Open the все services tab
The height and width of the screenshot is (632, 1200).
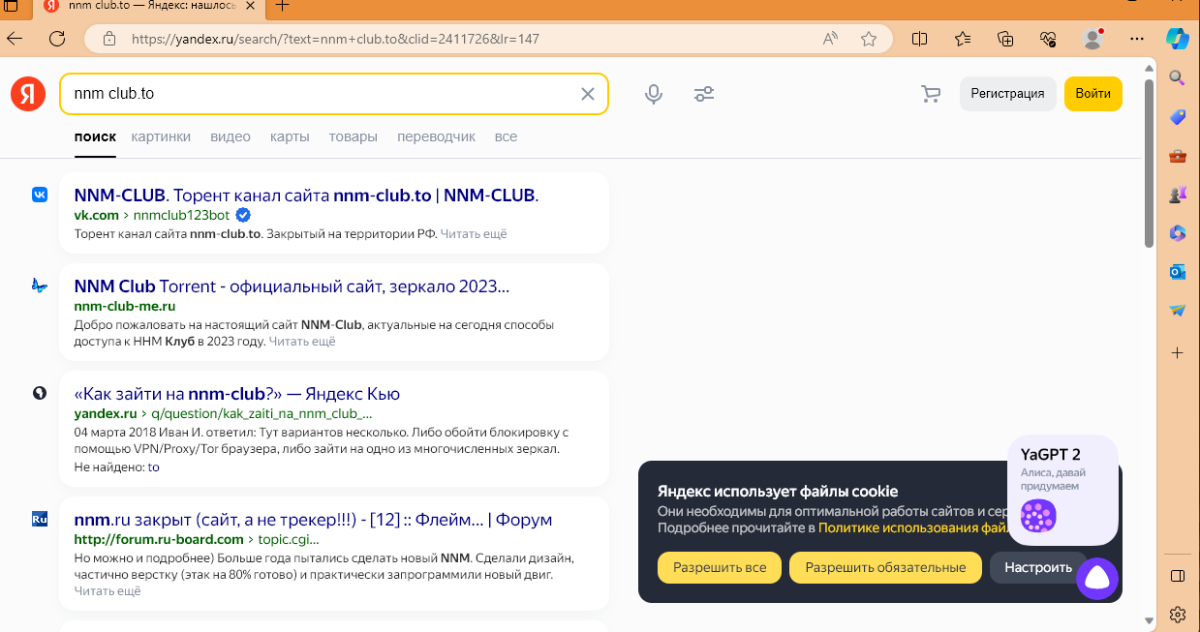tap(506, 136)
